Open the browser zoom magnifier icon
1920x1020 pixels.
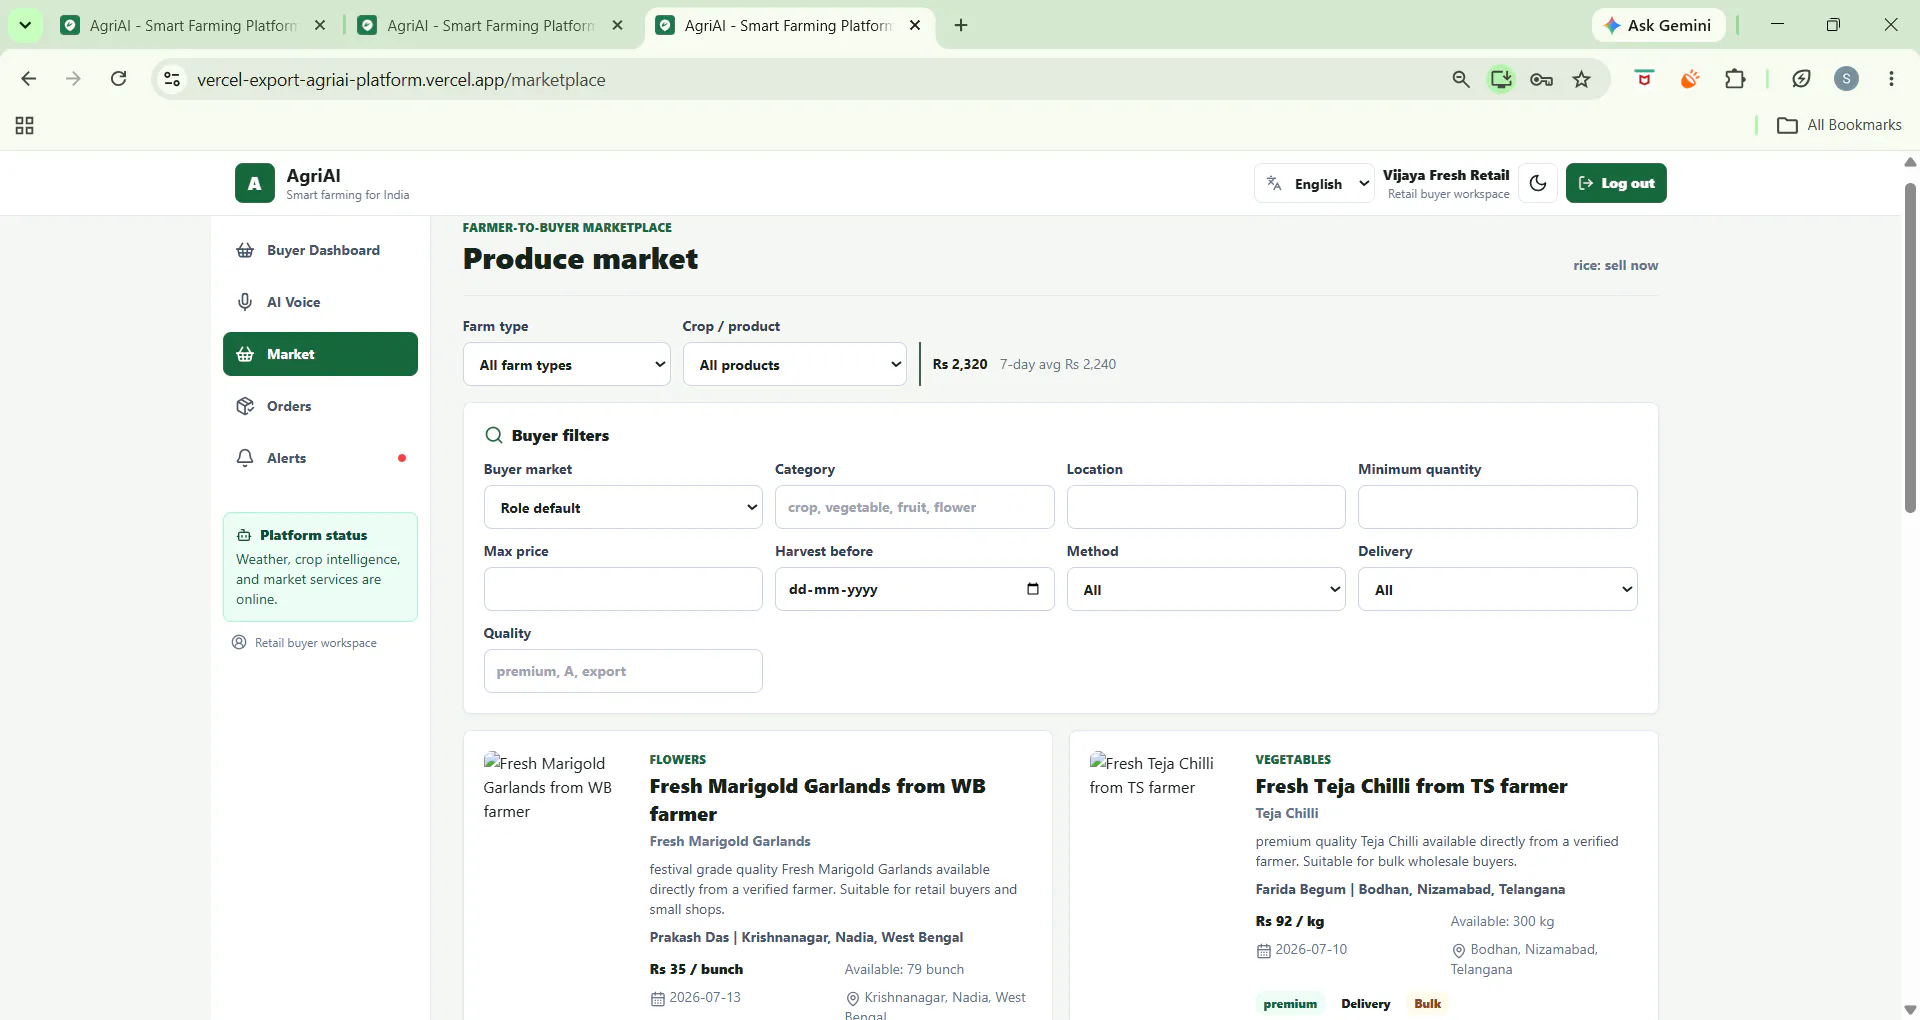click(1461, 79)
